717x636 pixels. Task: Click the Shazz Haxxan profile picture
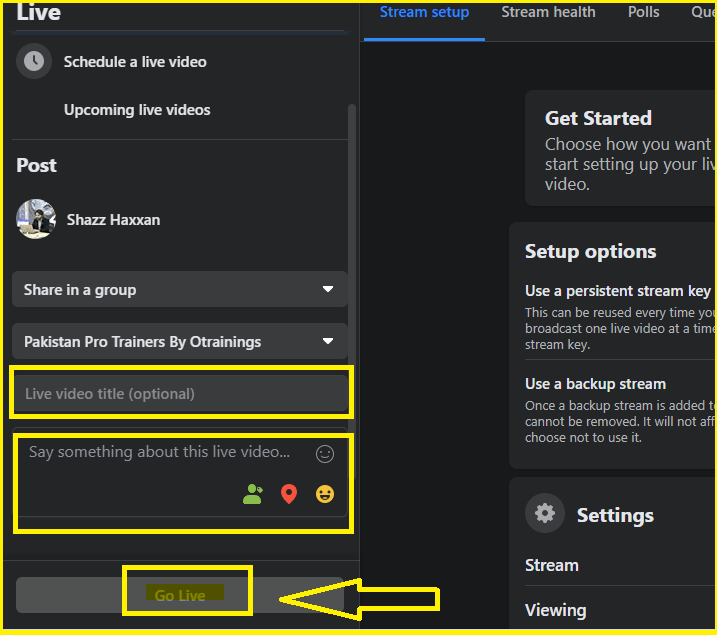pos(36,219)
